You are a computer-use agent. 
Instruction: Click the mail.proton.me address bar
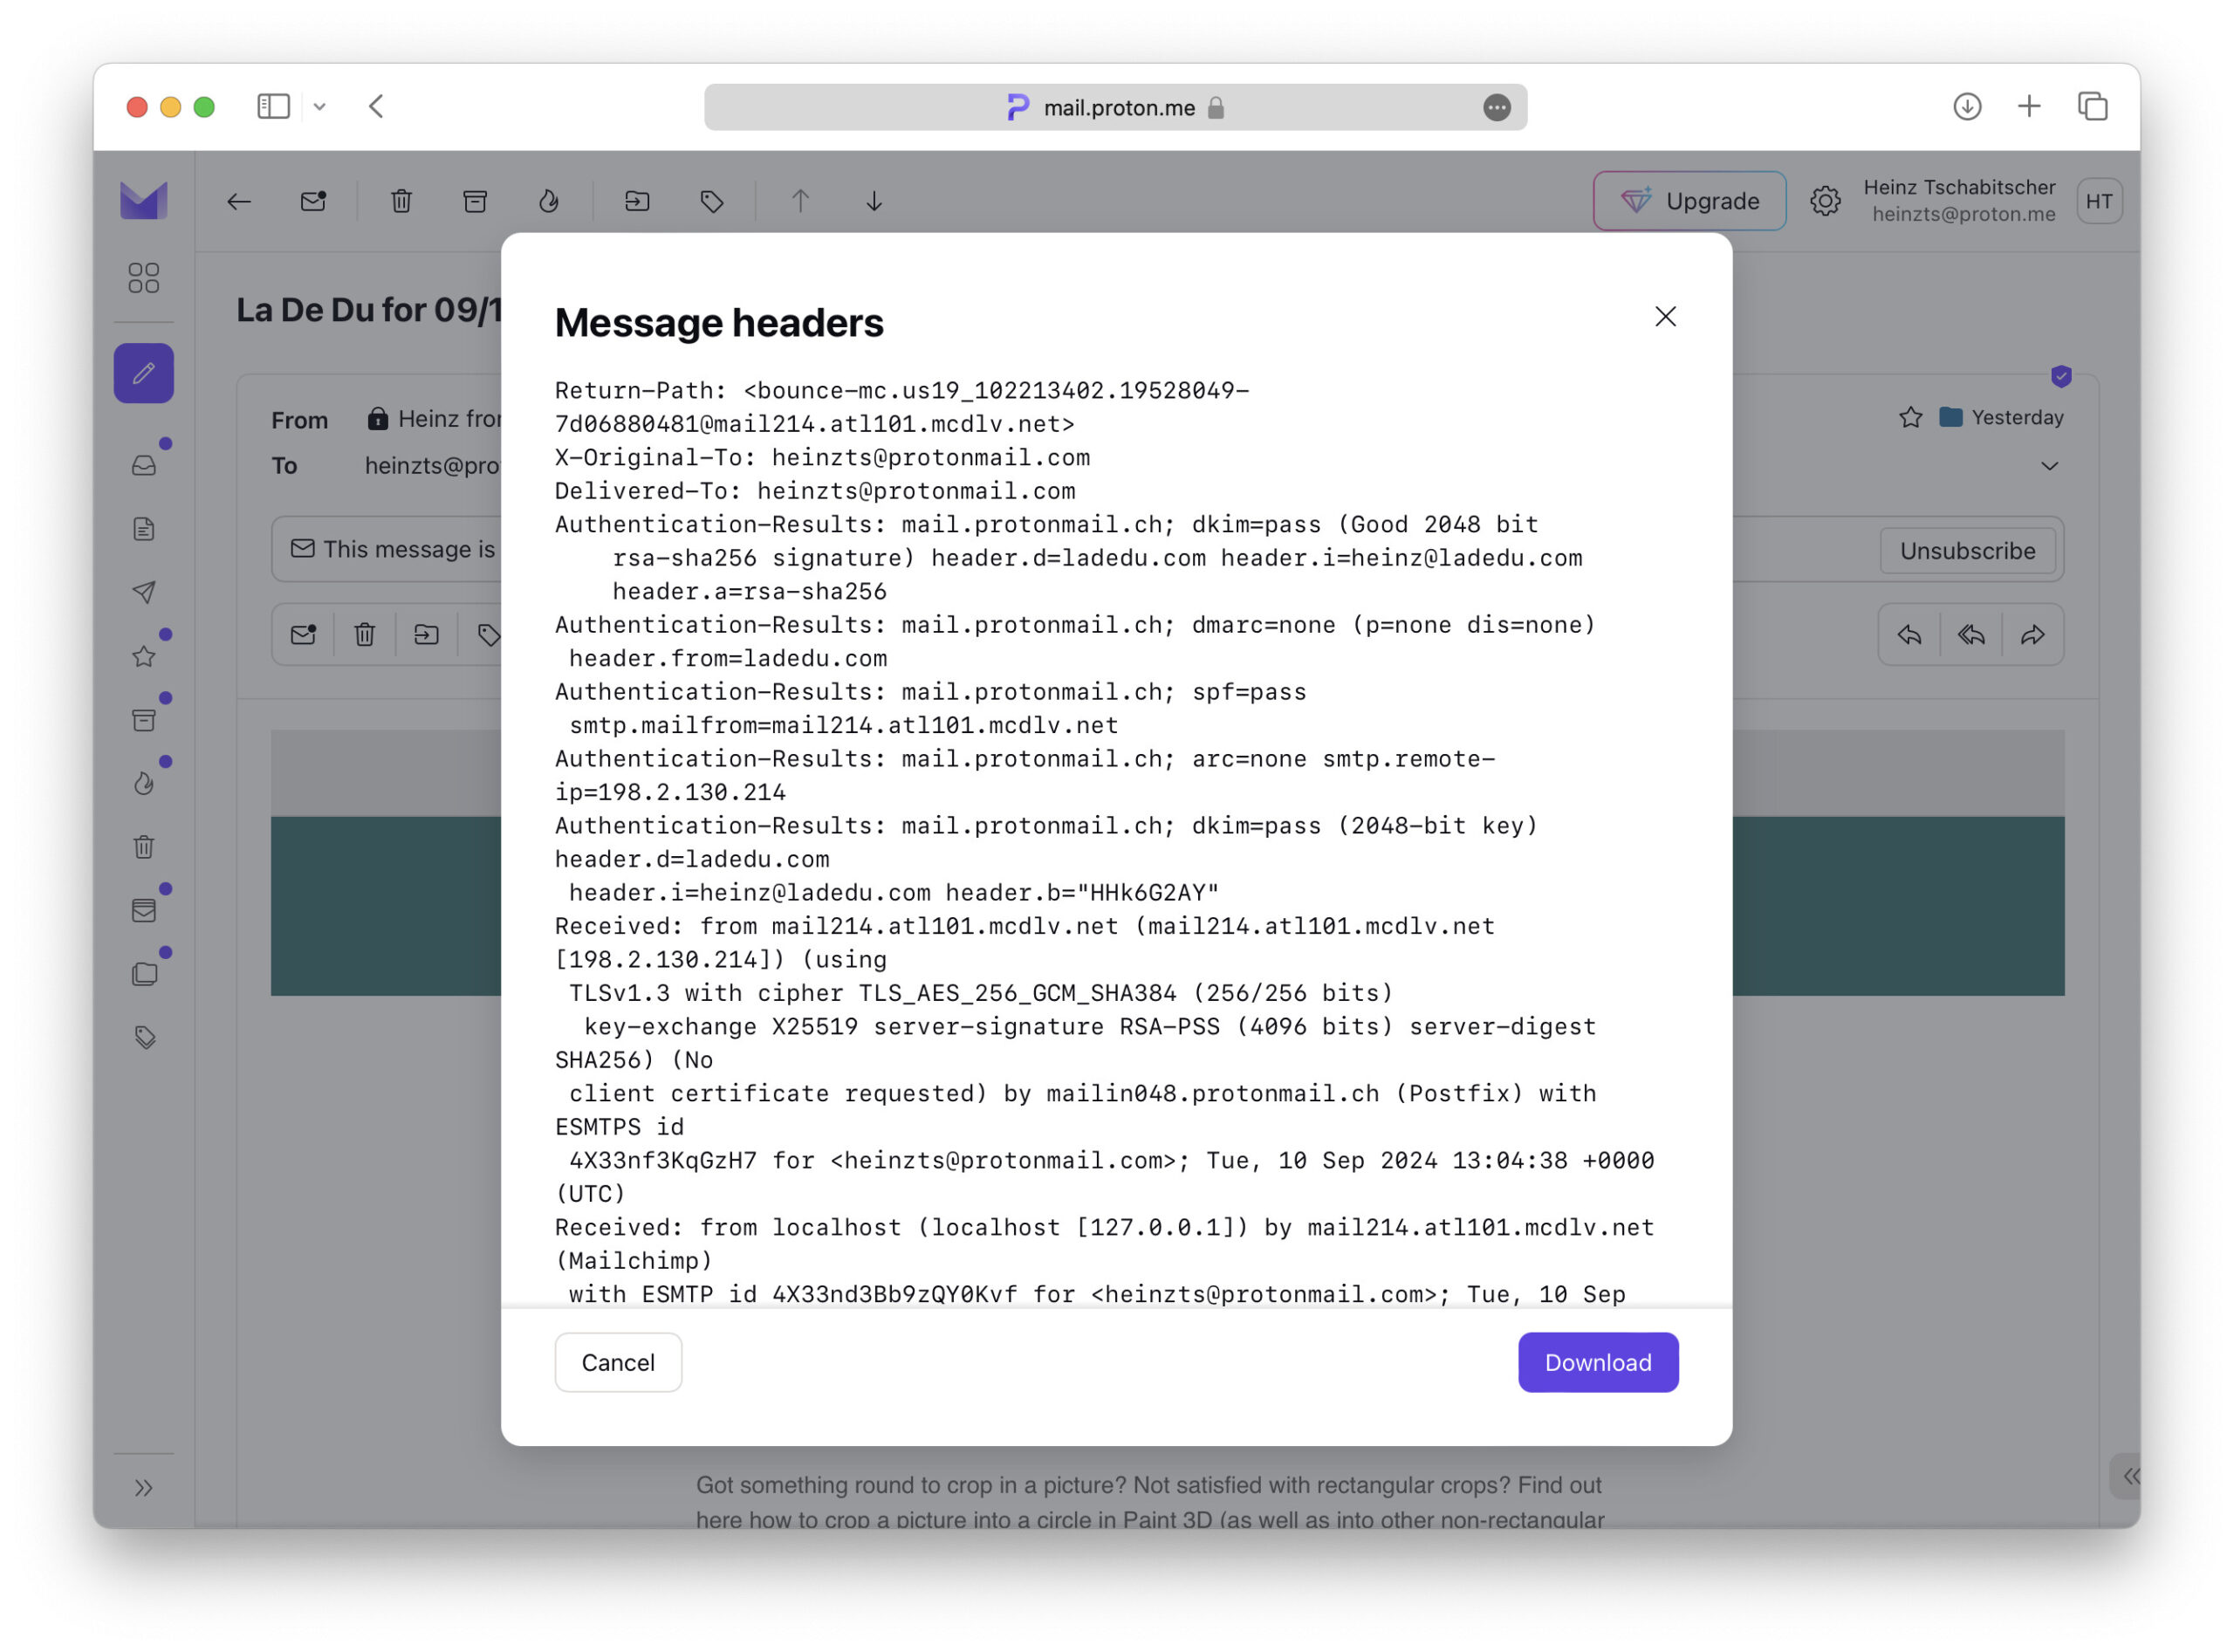coord(1116,107)
